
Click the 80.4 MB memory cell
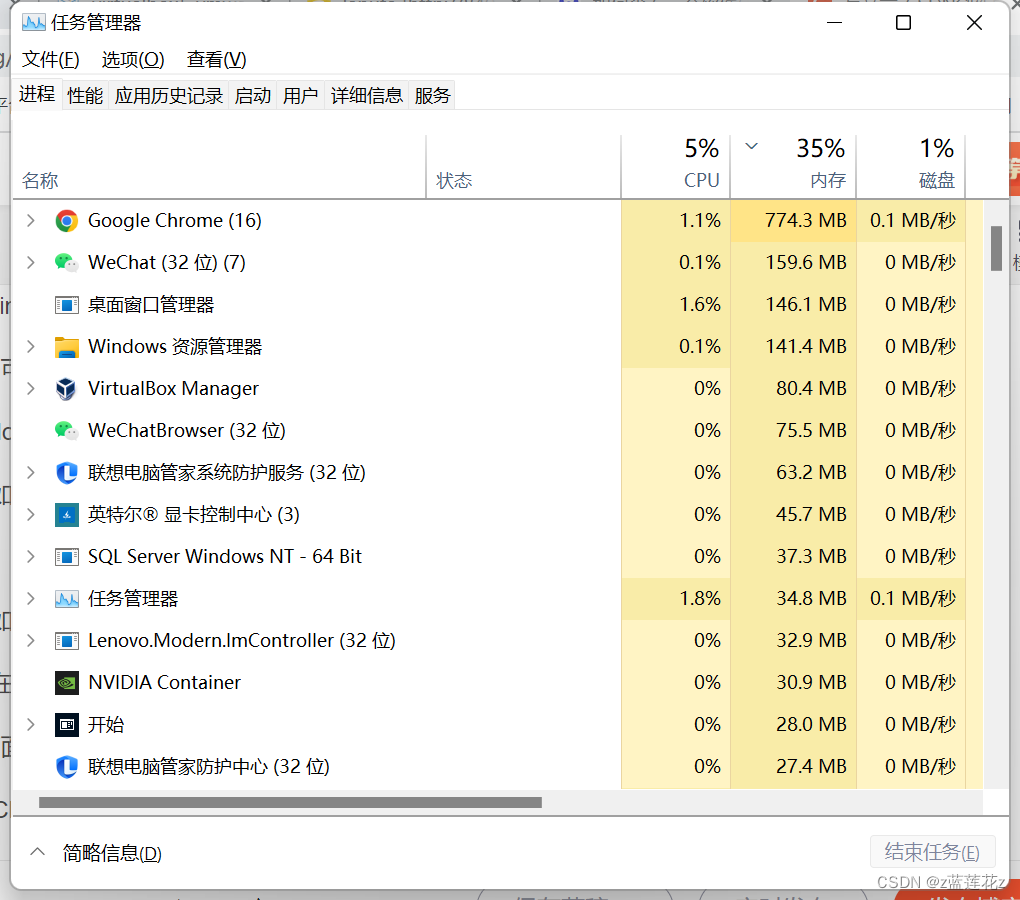coord(794,389)
